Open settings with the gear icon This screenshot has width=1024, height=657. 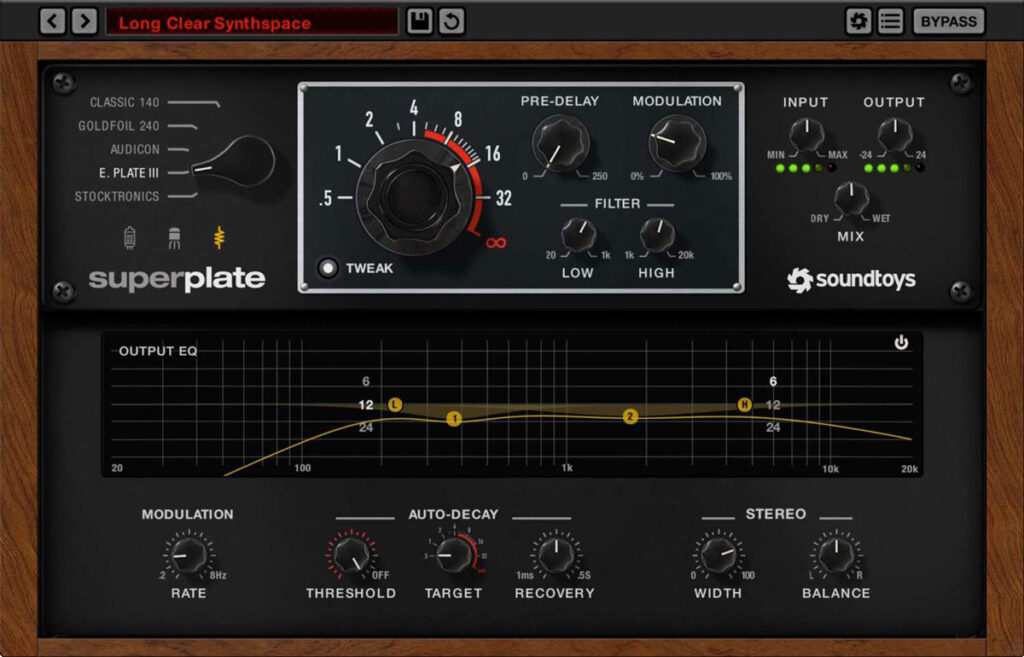tap(858, 21)
